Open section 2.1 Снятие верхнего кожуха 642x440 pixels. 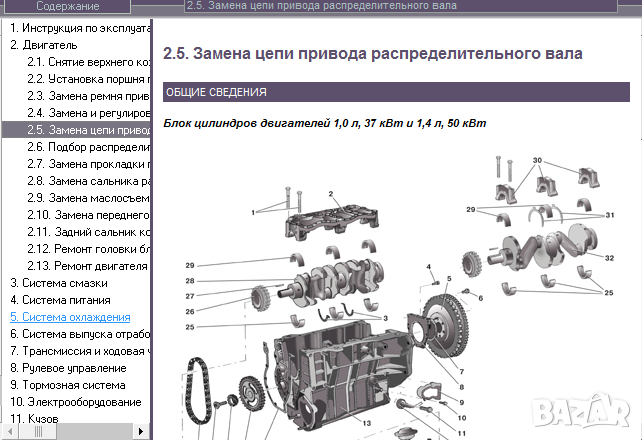pyautogui.click(x=88, y=62)
